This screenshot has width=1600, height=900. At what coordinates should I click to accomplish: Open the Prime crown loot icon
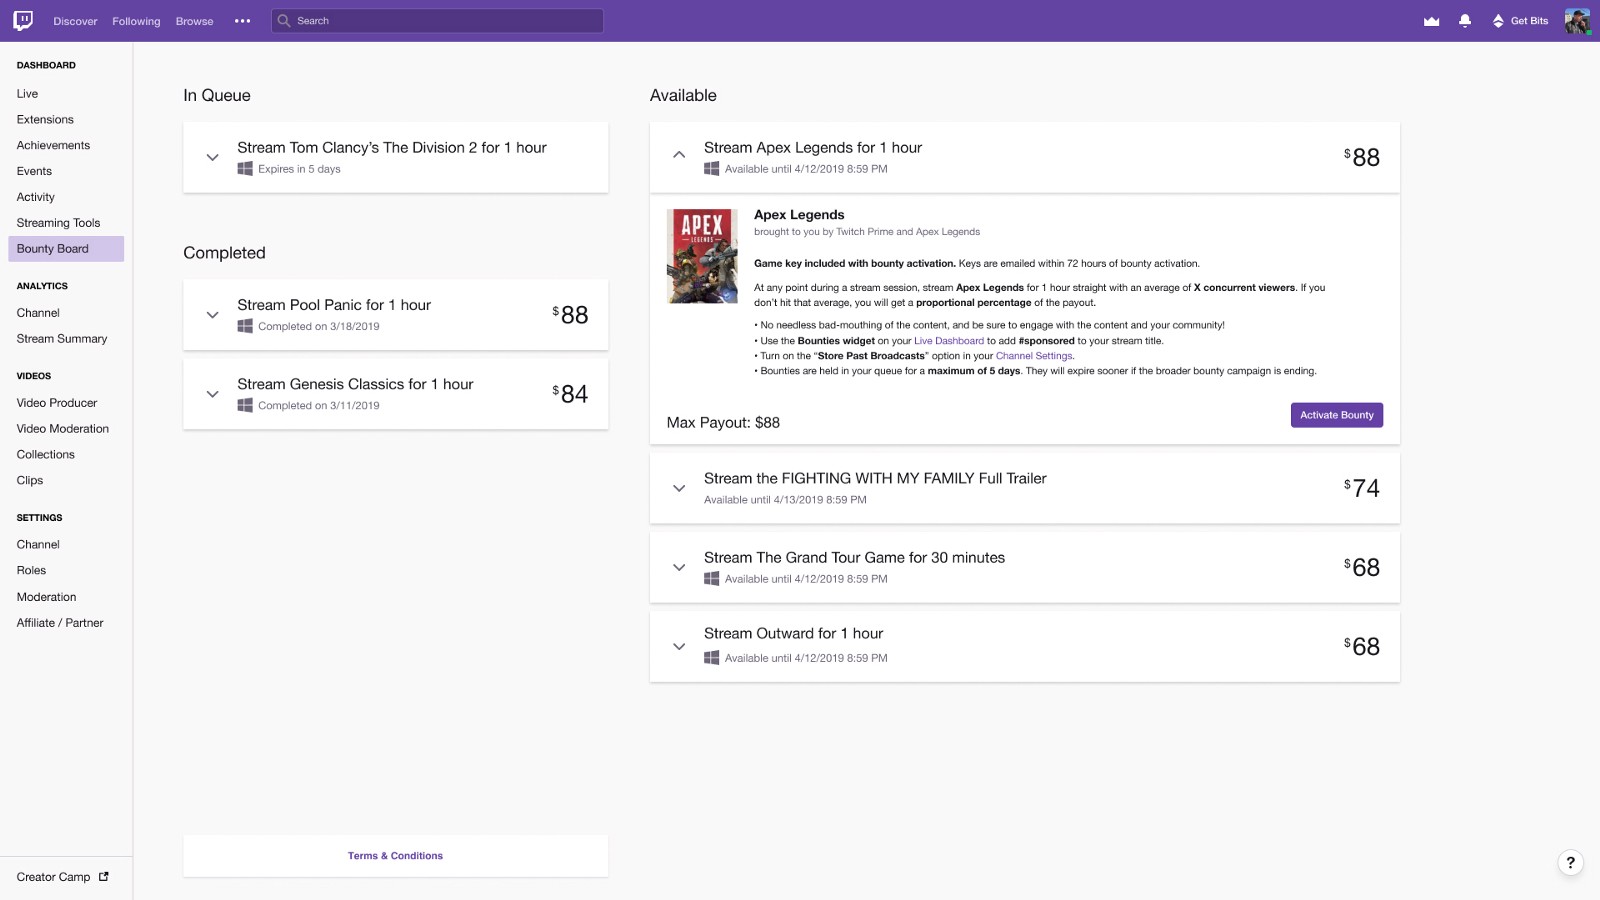click(1431, 21)
